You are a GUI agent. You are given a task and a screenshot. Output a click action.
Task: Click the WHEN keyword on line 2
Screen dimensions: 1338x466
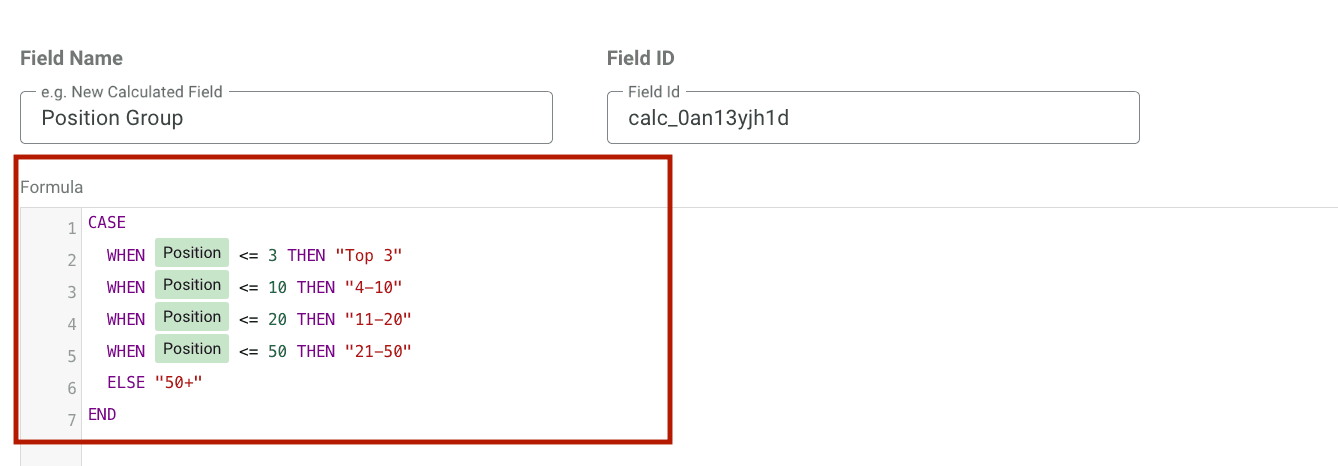126,256
